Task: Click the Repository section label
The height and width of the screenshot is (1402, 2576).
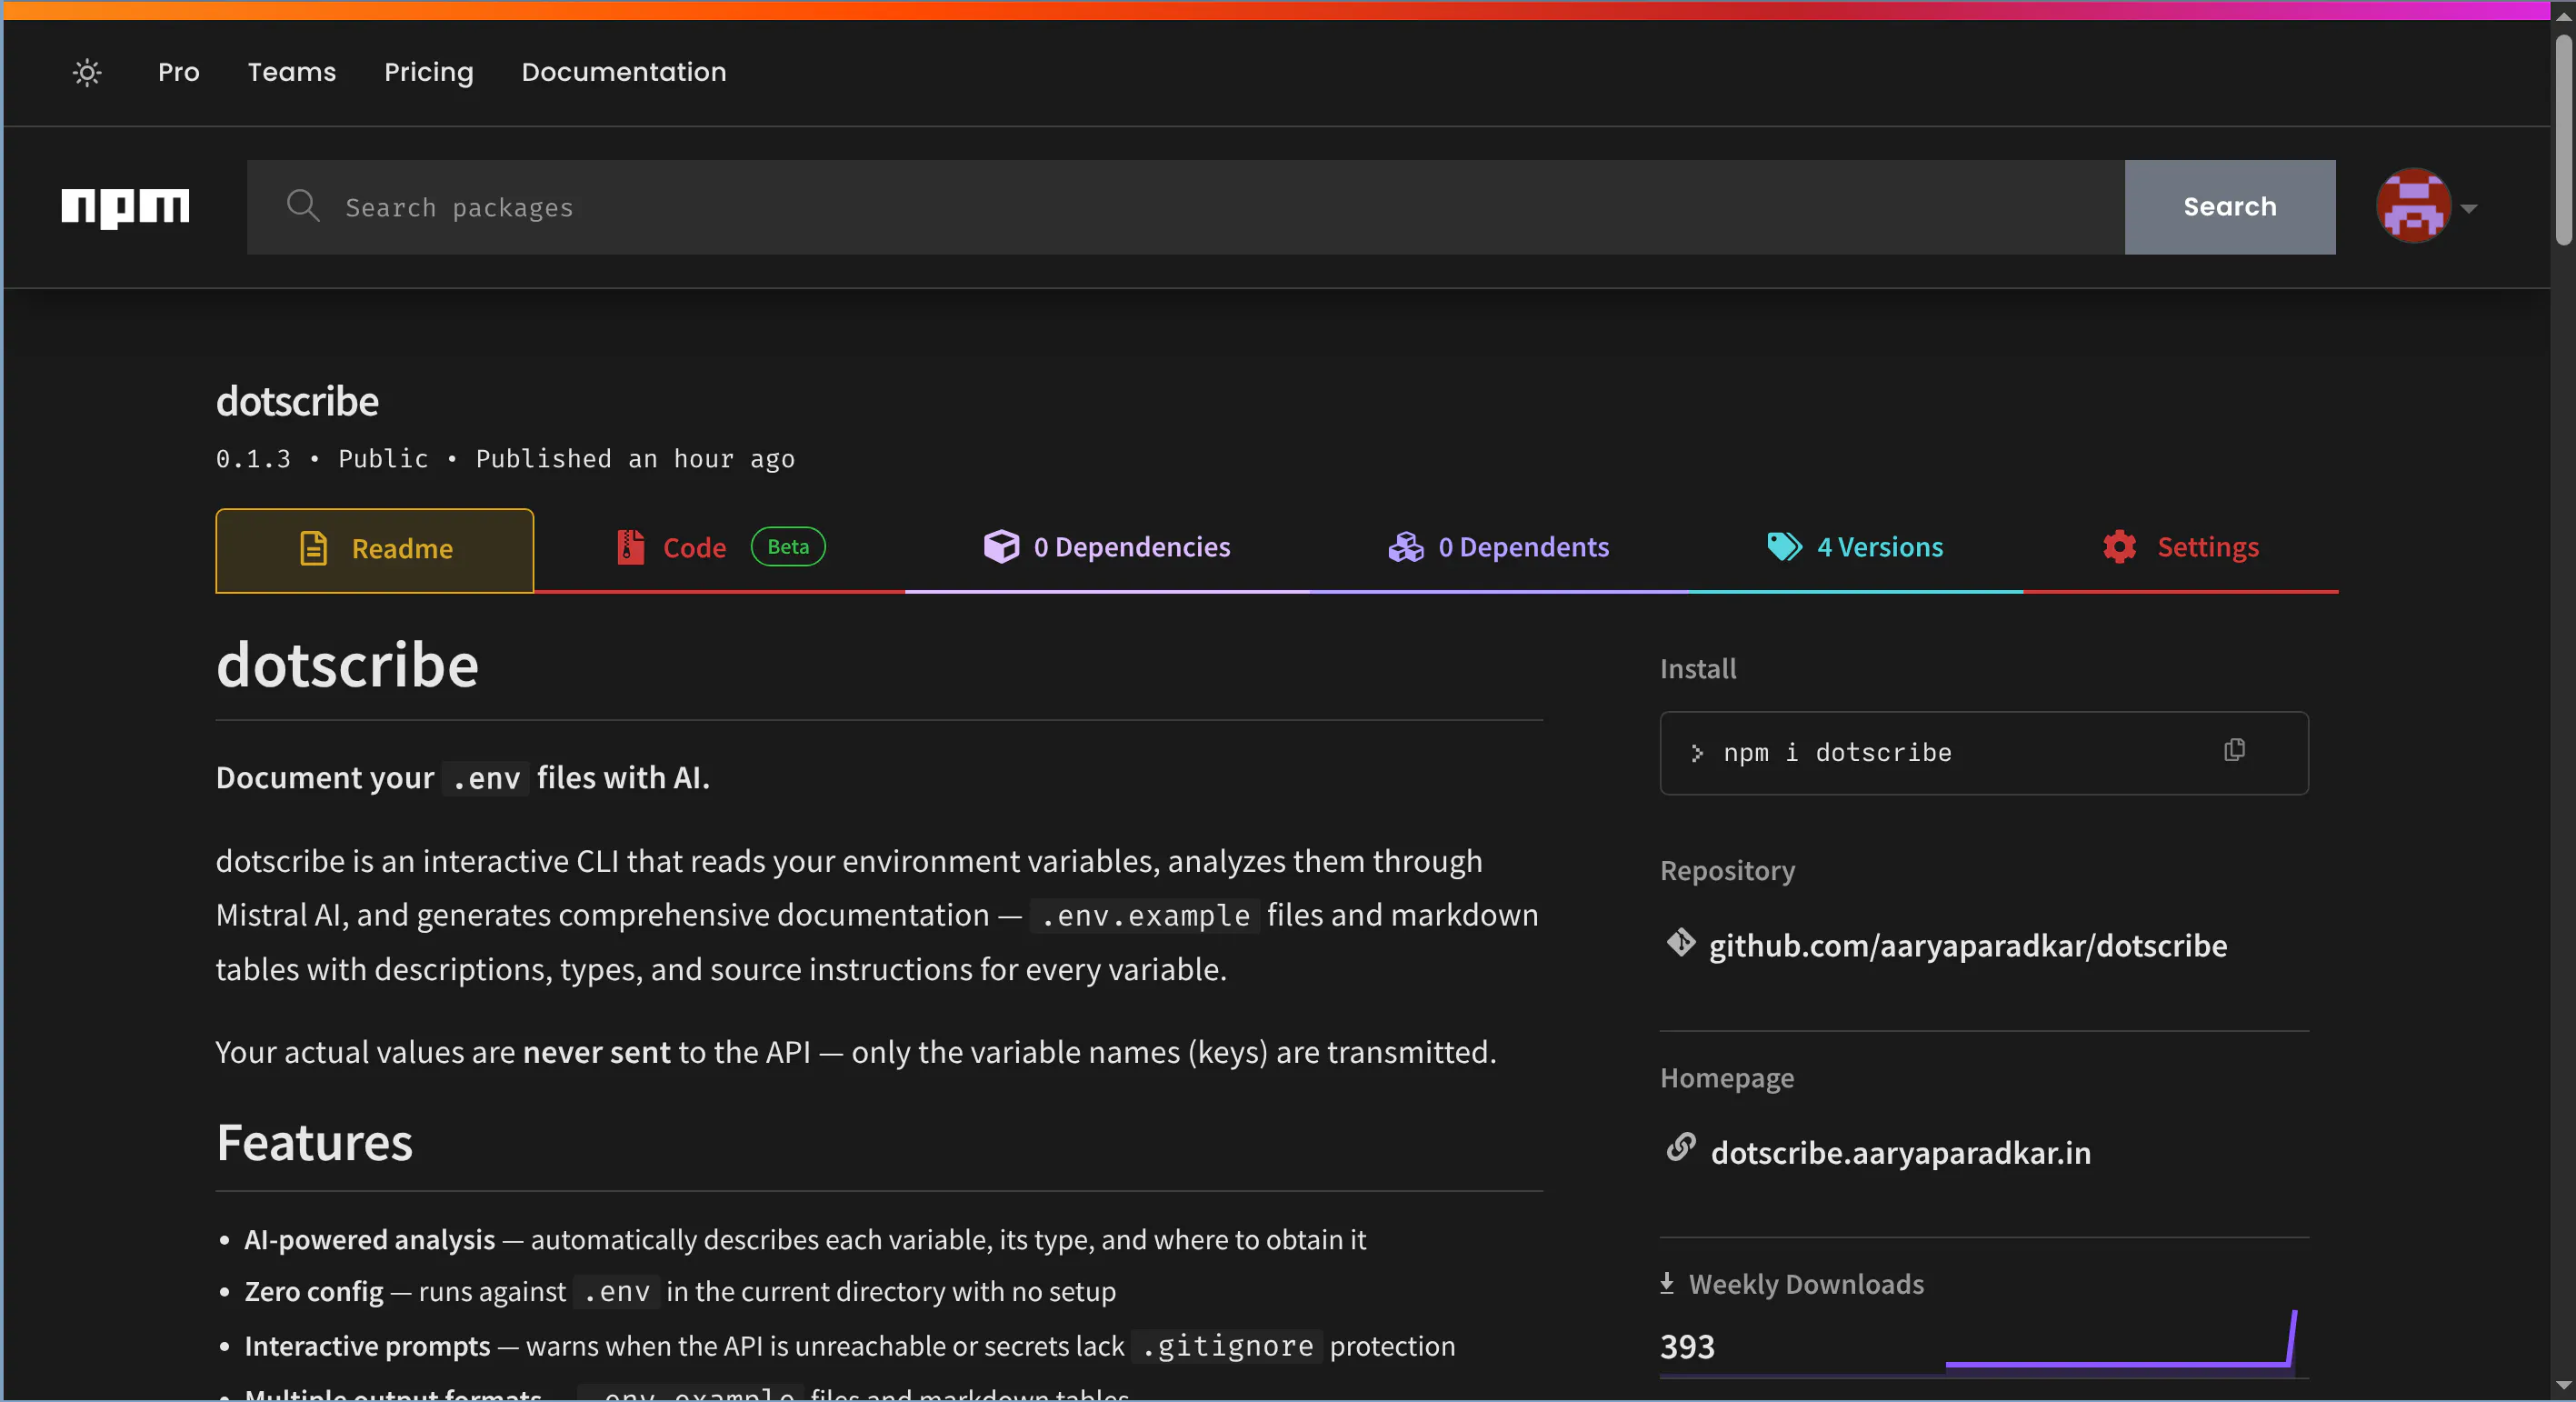Action: click(x=1727, y=870)
